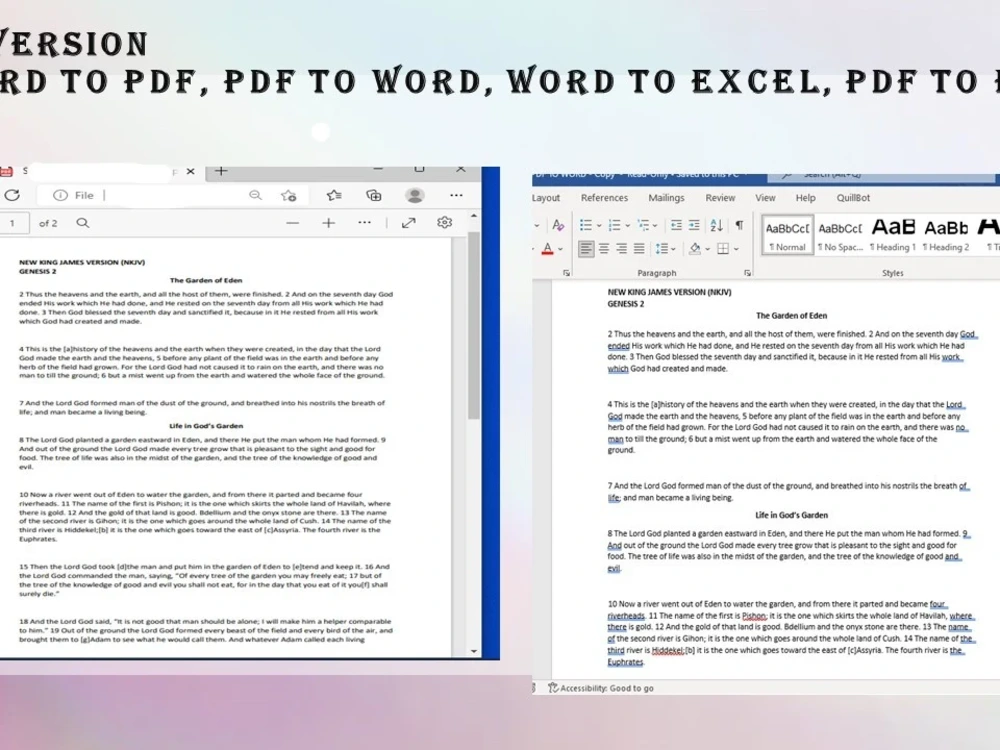The width and height of the screenshot is (1000, 750).
Task: Open the Mailings tab in Word
Action: (666, 198)
